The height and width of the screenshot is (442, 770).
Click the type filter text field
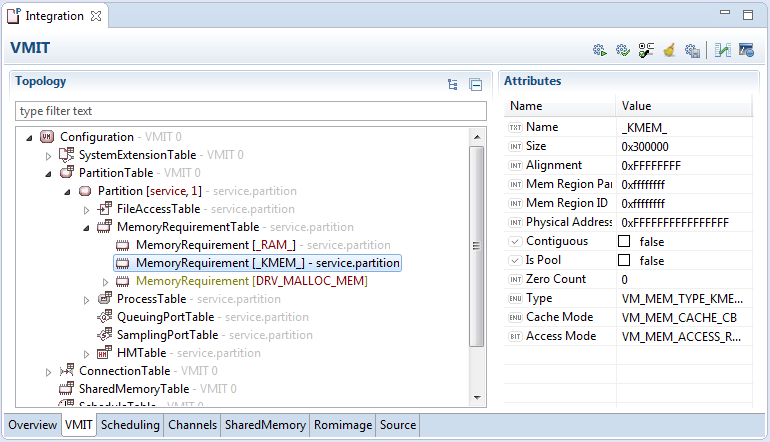click(x=250, y=111)
